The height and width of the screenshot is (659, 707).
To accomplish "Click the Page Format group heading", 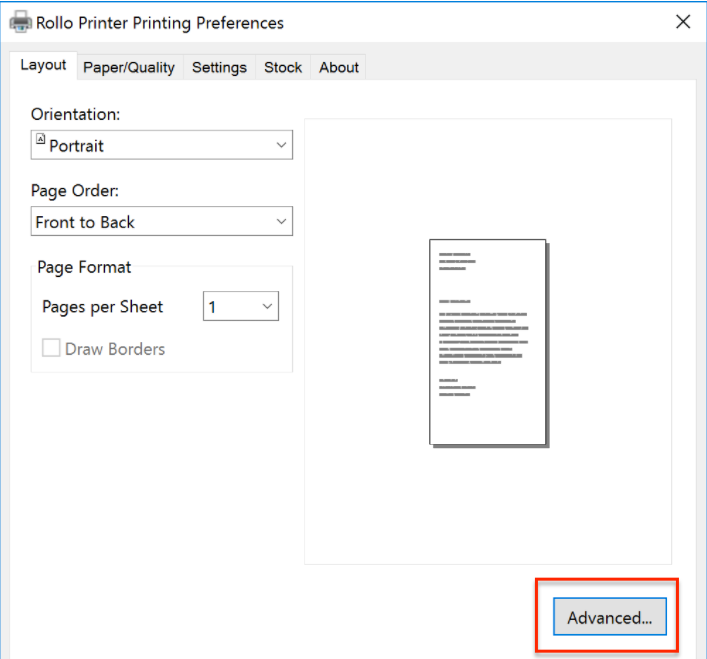I will point(84,267).
